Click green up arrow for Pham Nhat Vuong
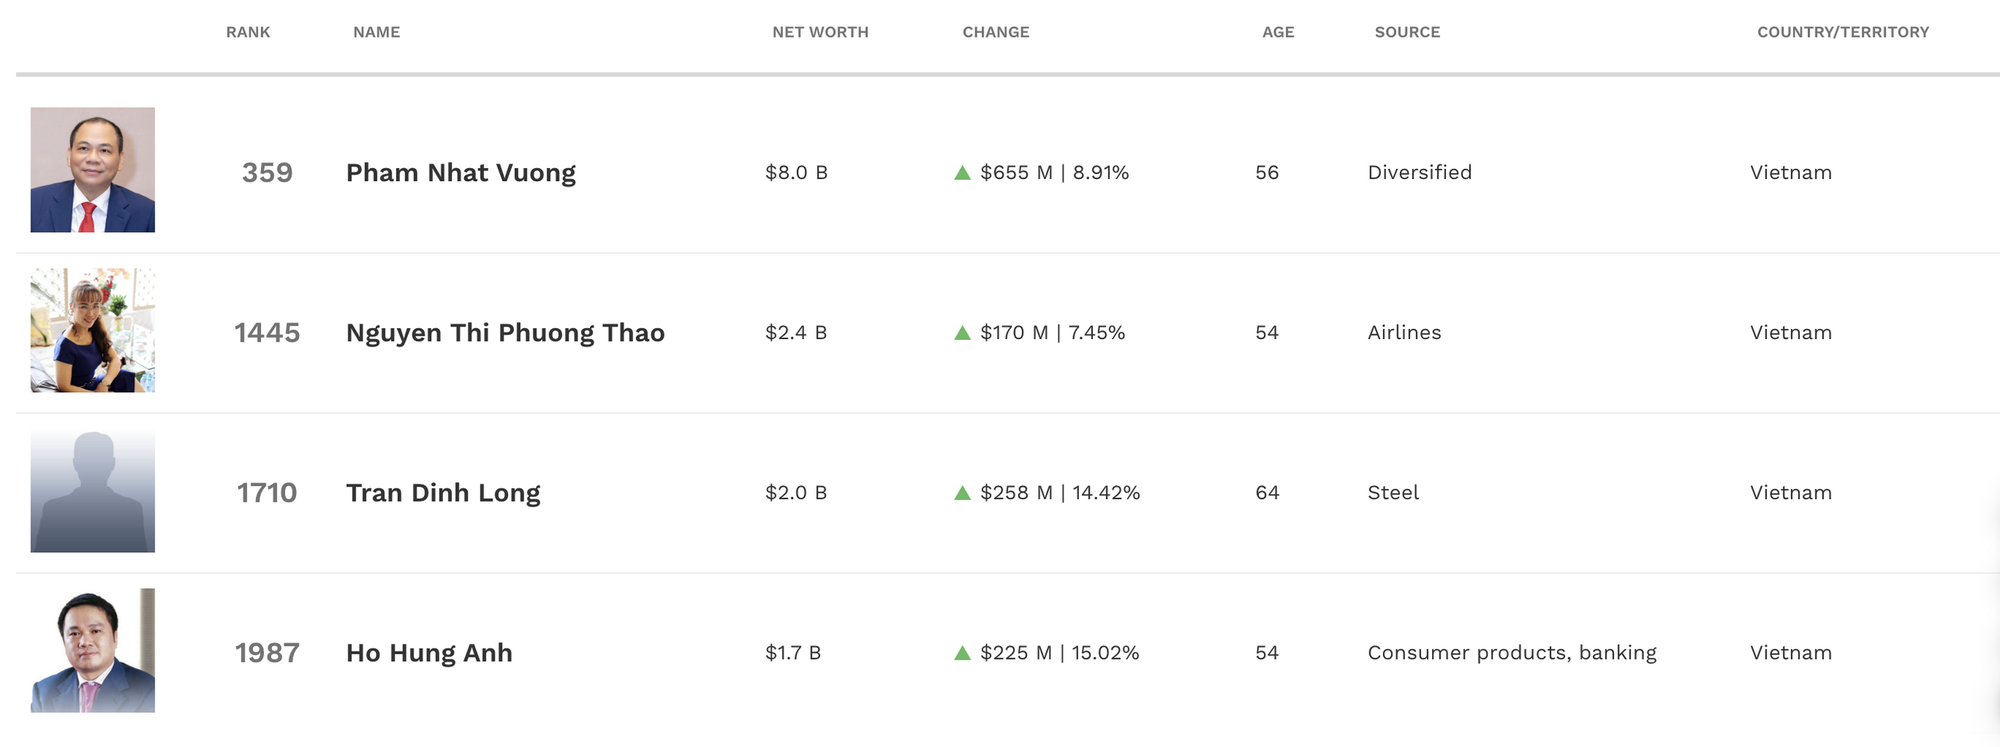 (962, 173)
